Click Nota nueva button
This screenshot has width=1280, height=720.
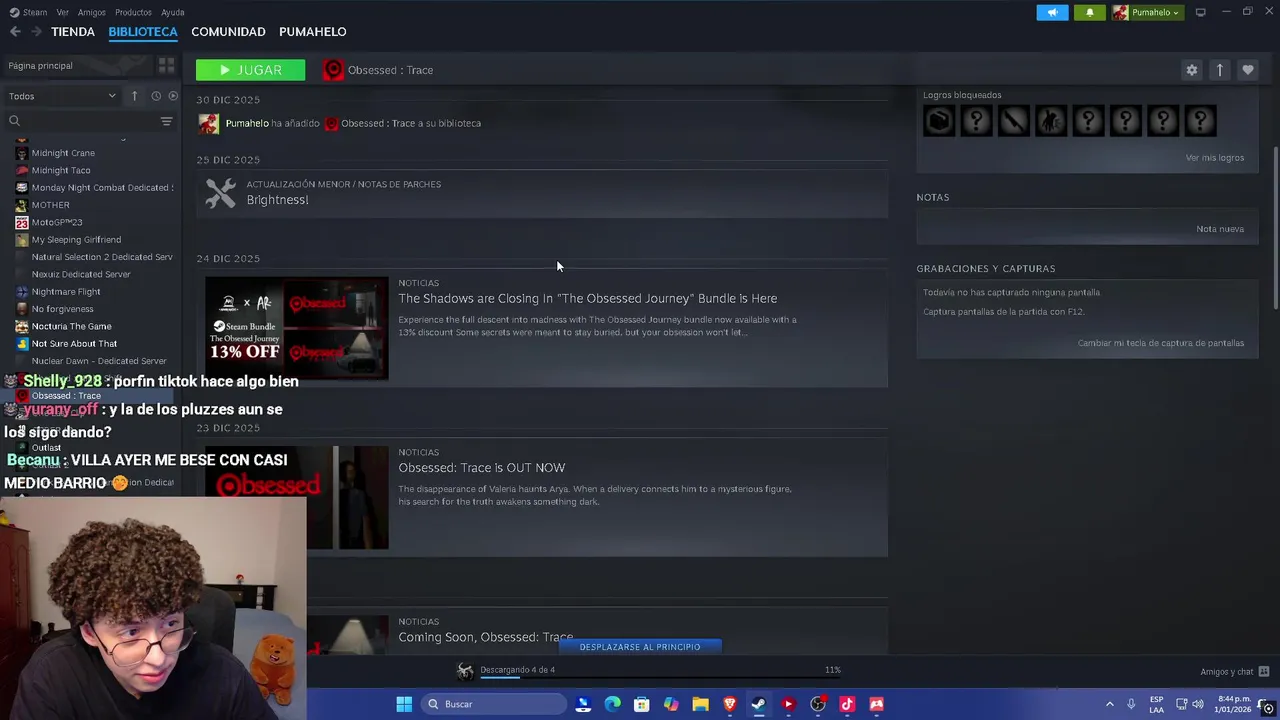point(1220,229)
